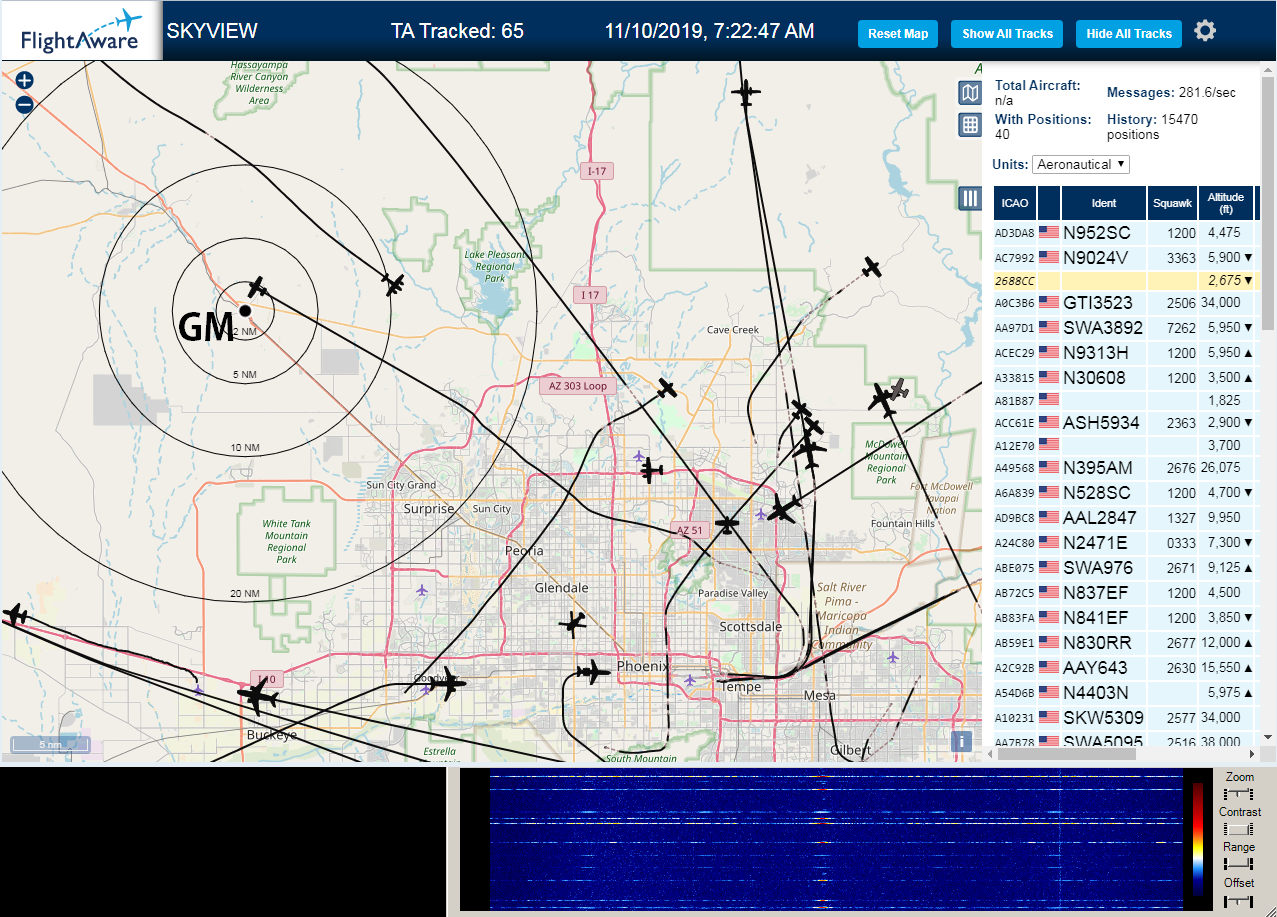Adjust the waterfall Range slider
The image size is (1277, 917).
pos(1239,863)
